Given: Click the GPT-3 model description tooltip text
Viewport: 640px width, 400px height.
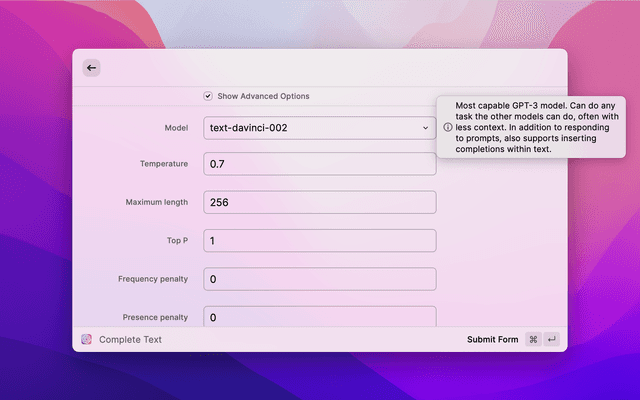Looking at the screenshot, I should (x=537, y=127).
